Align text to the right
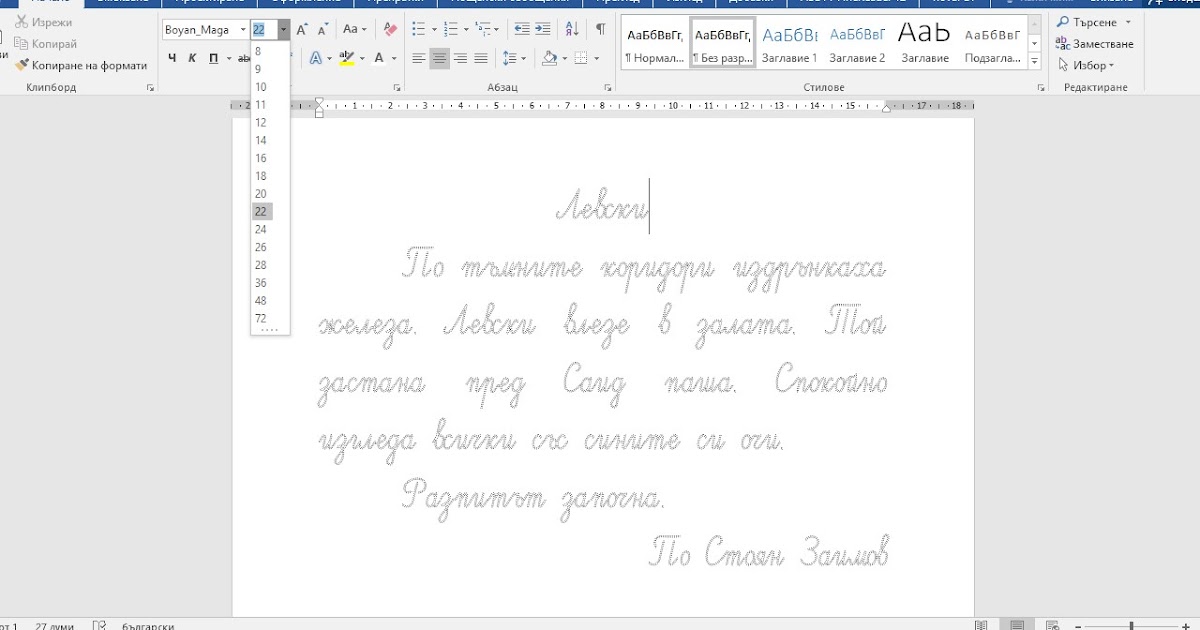 coord(461,59)
